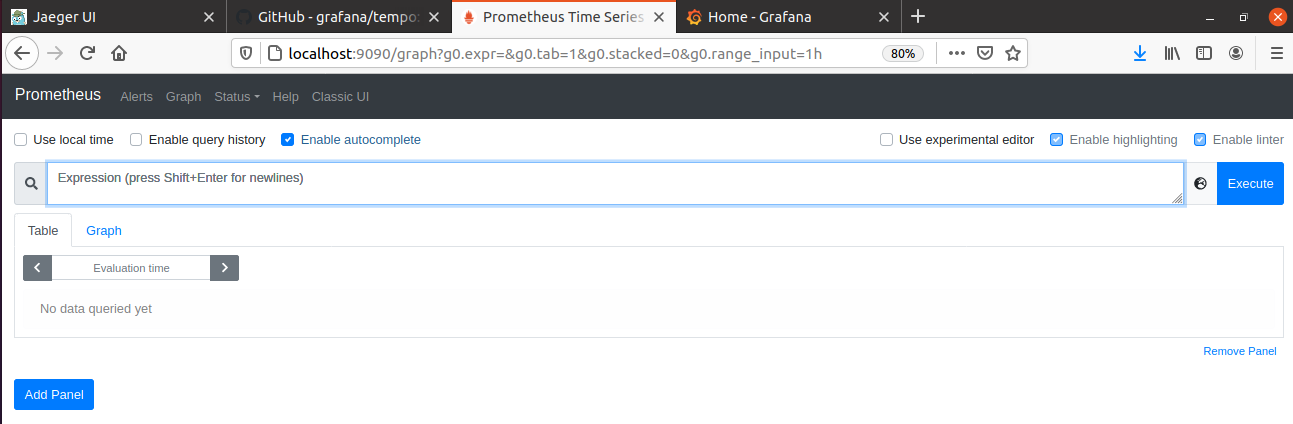The width and height of the screenshot is (1293, 424).
Task: Reload the page with the refresh icon
Action: pos(87,53)
